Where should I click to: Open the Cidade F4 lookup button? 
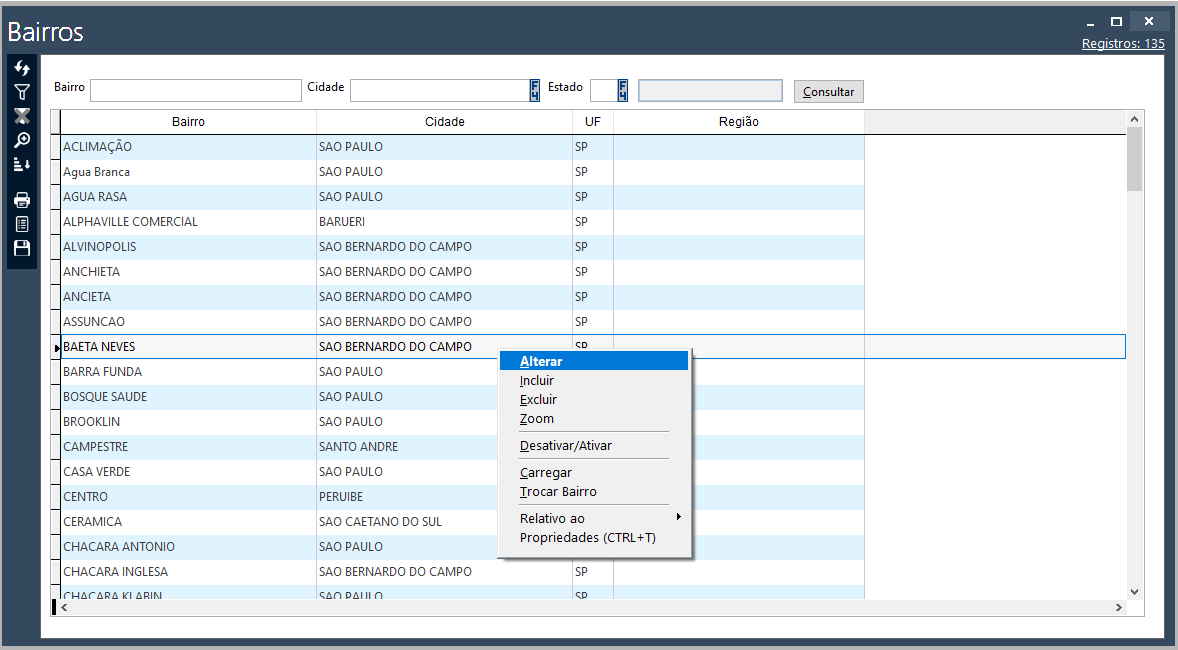(x=534, y=91)
